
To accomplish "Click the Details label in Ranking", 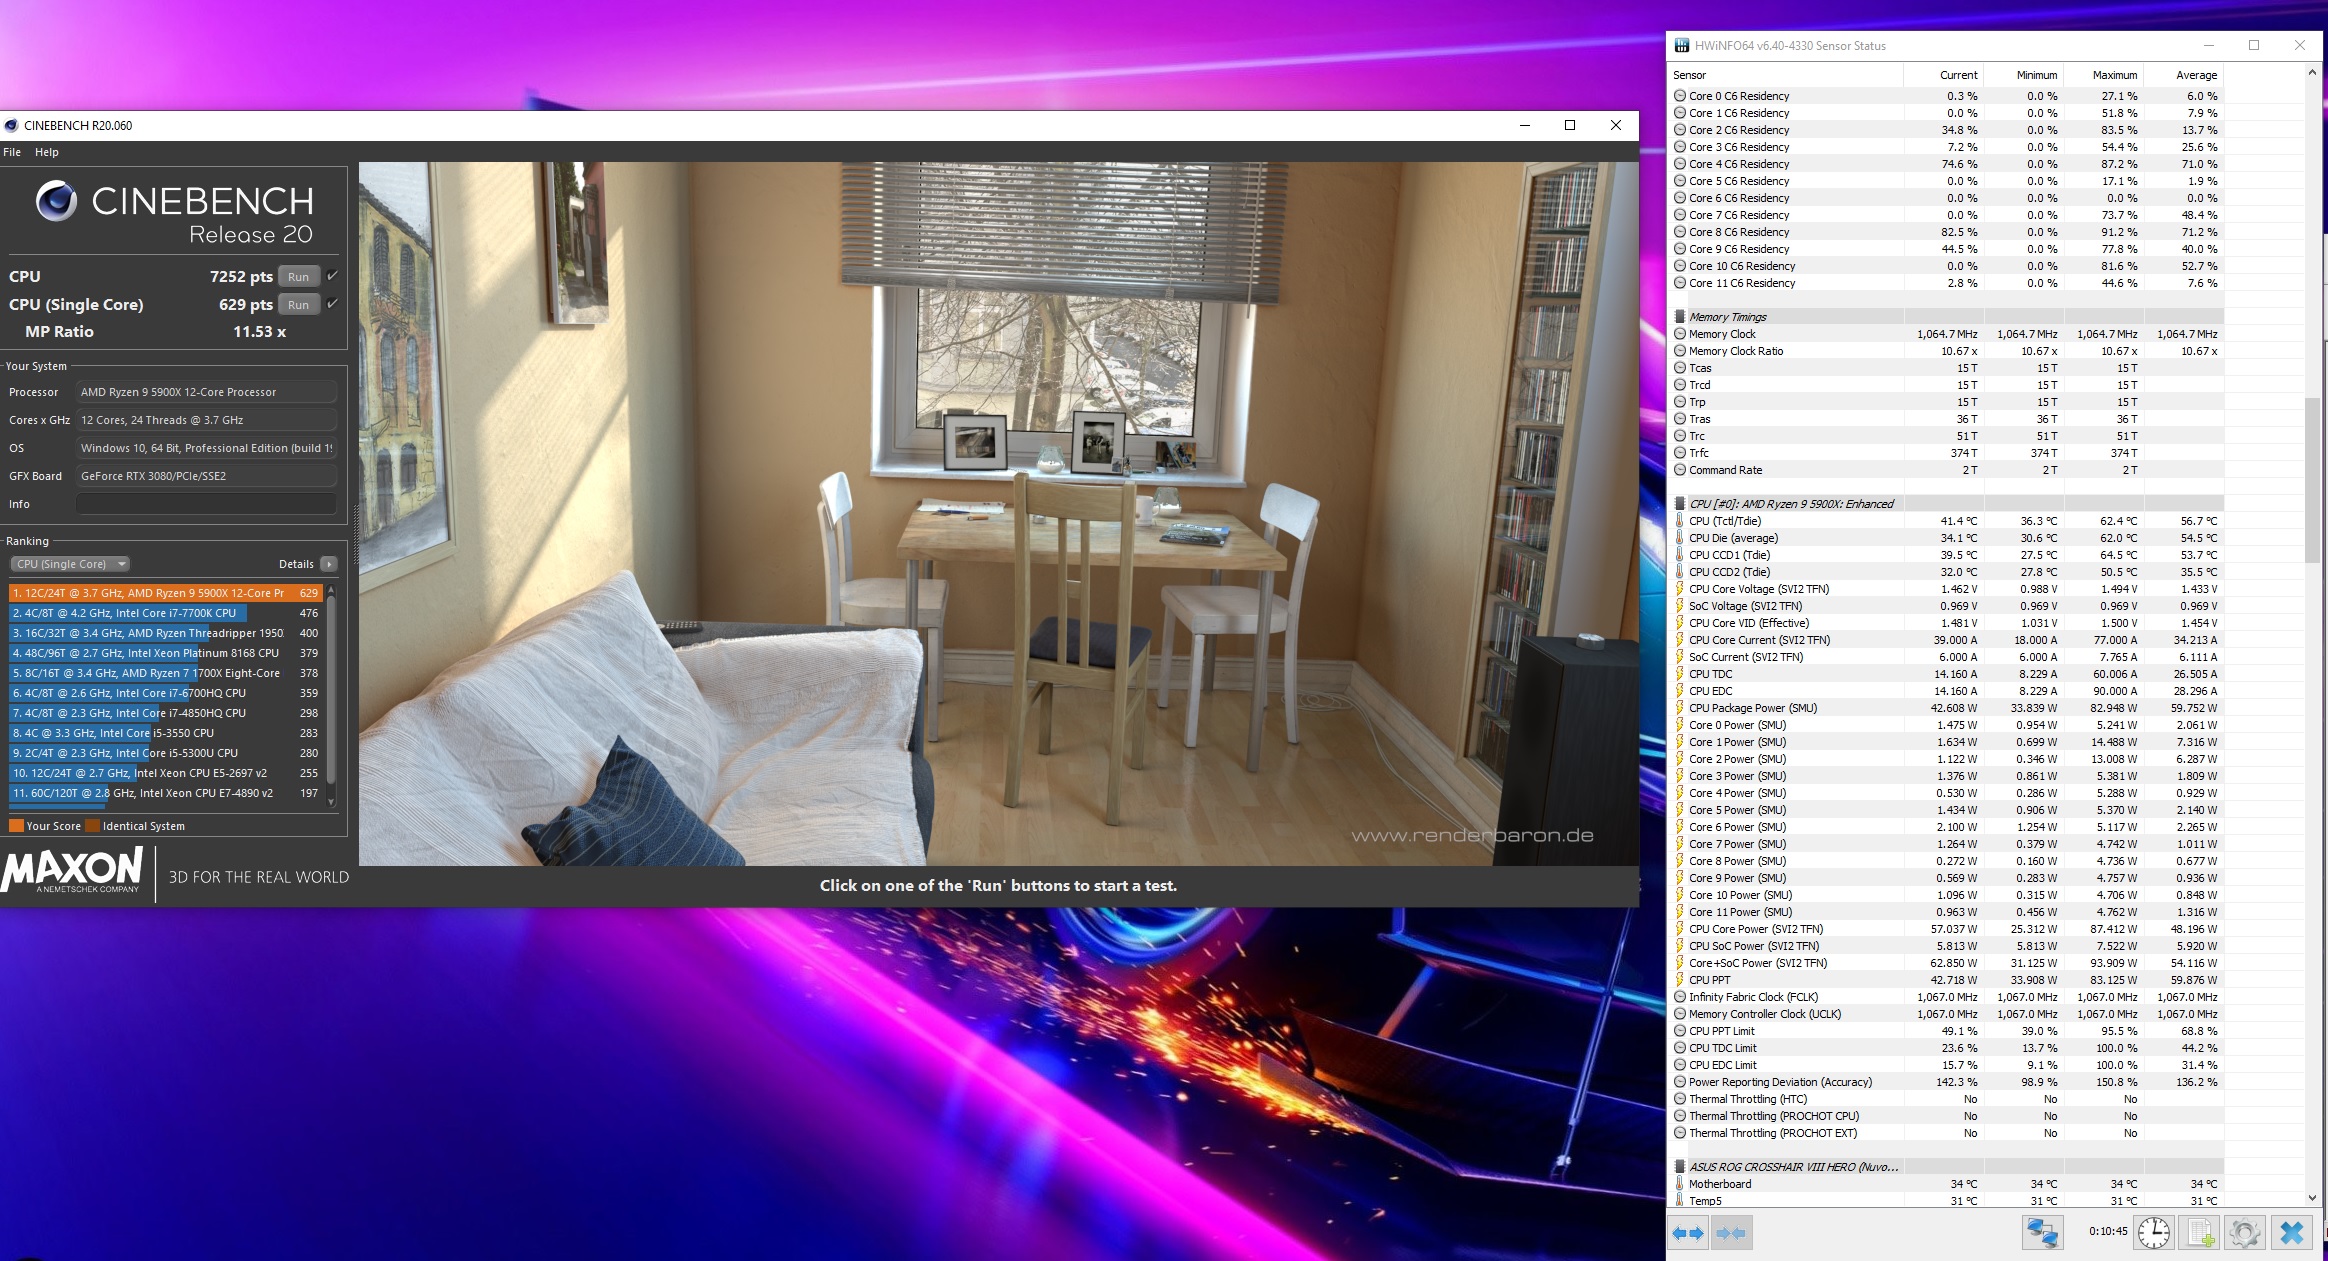I will [x=296, y=564].
